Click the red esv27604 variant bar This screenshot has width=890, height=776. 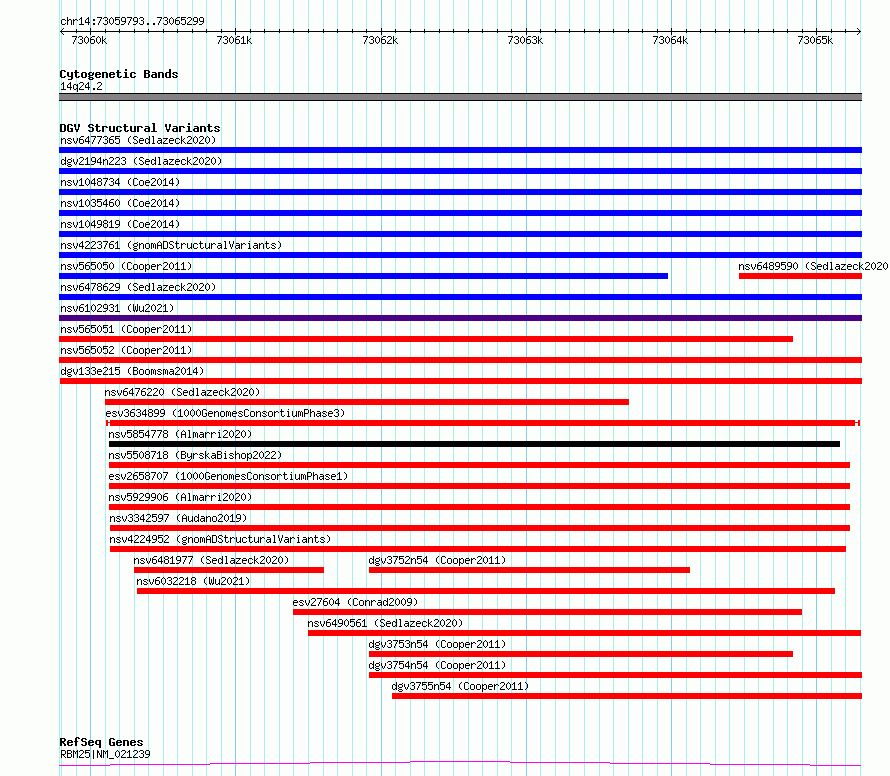(547, 612)
